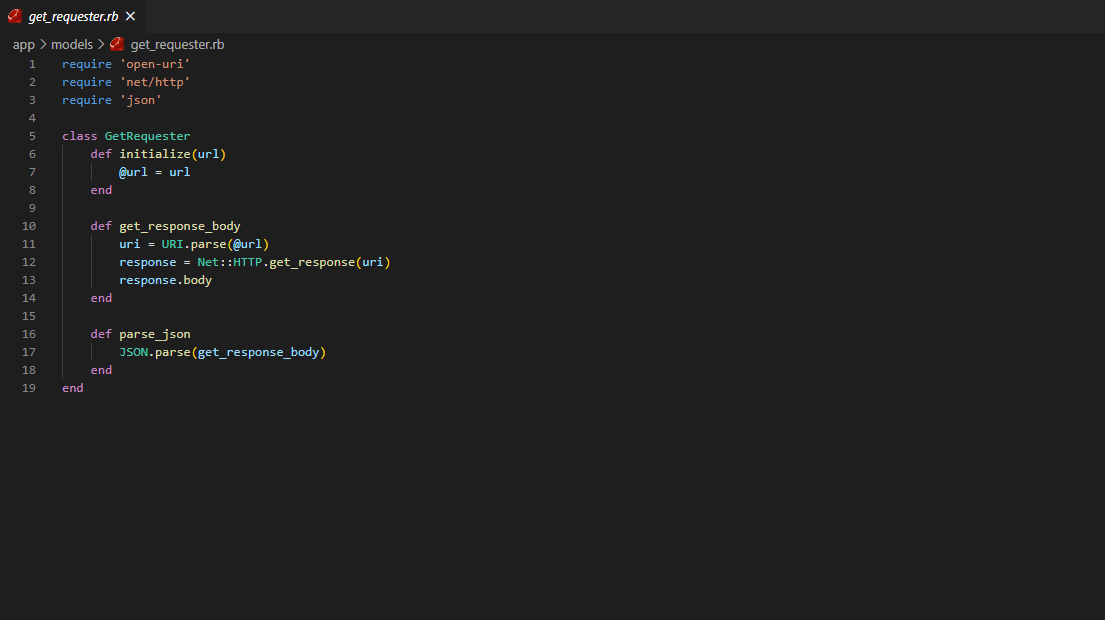Click get_requester.rb in the breadcrumb bar
1105x620 pixels.
click(x=177, y=44)
